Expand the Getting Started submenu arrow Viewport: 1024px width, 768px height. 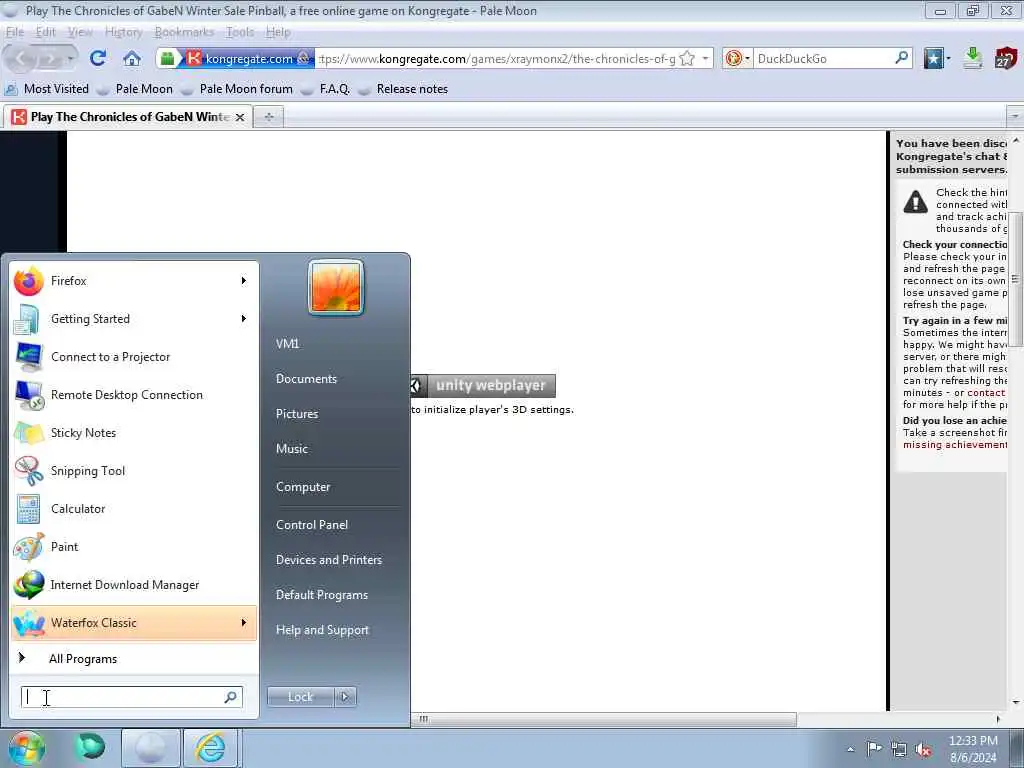tap(244, 319)
